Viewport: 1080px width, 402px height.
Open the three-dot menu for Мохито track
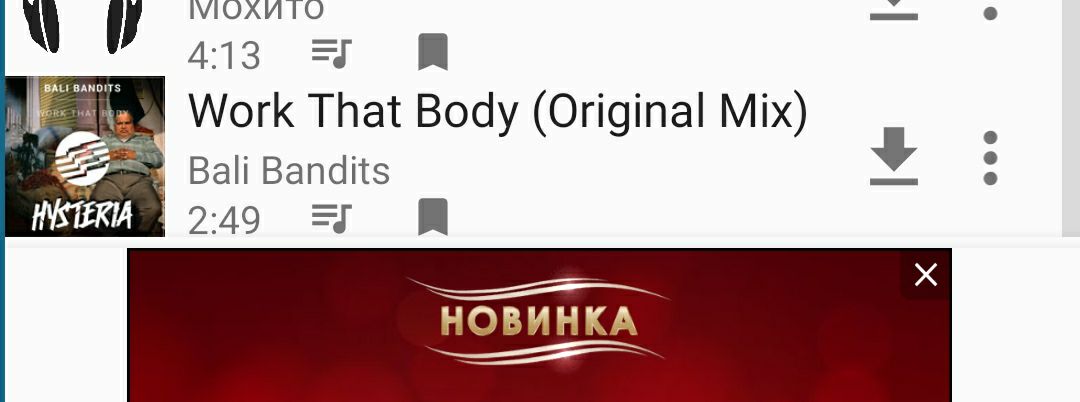coord(990,10)
